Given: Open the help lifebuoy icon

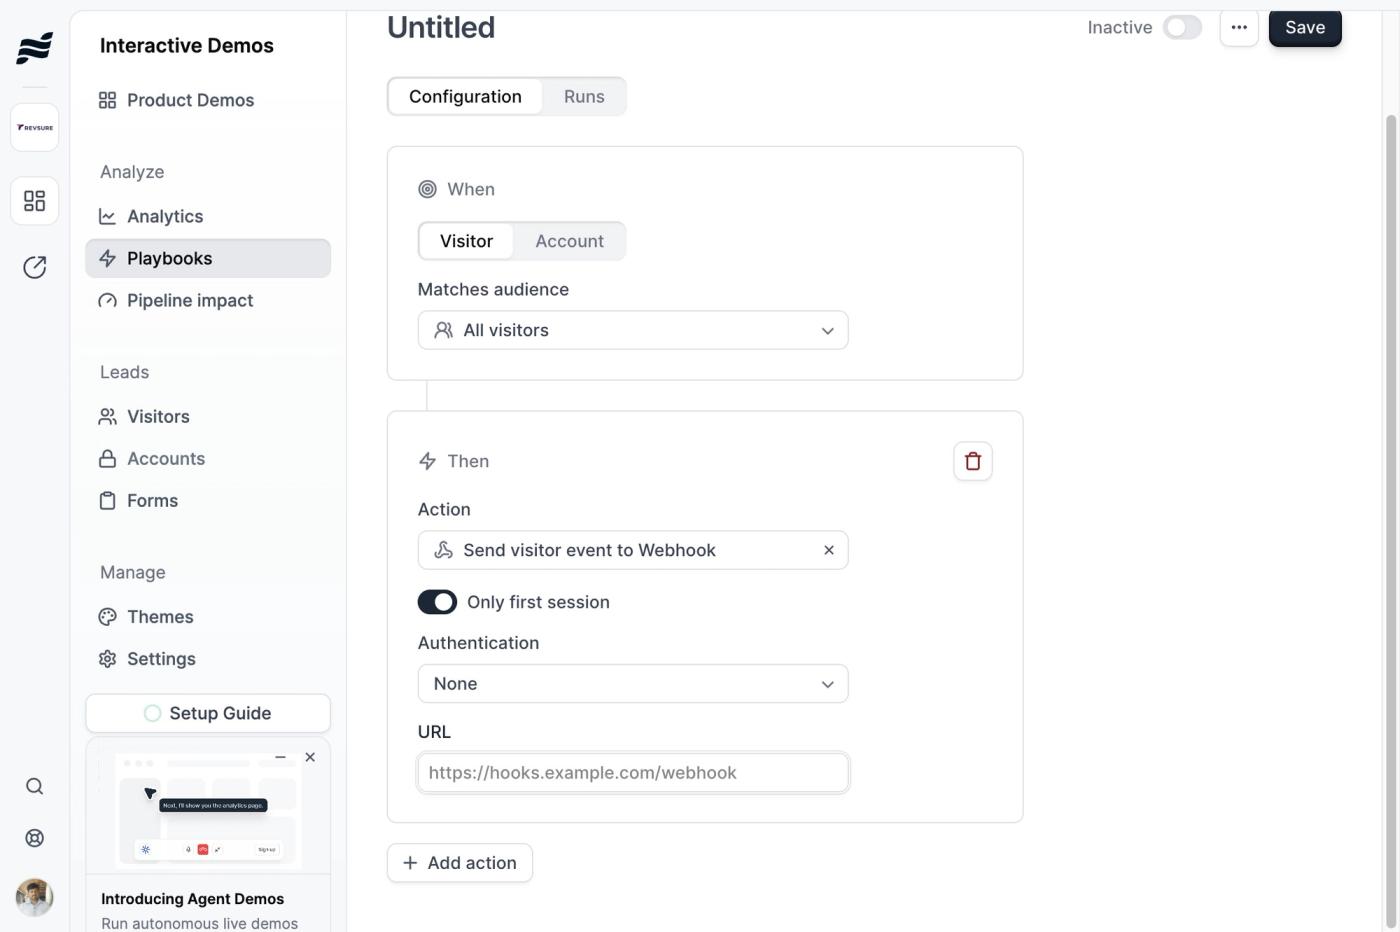Looking at the screenshot, I should [x=35, y=838].
